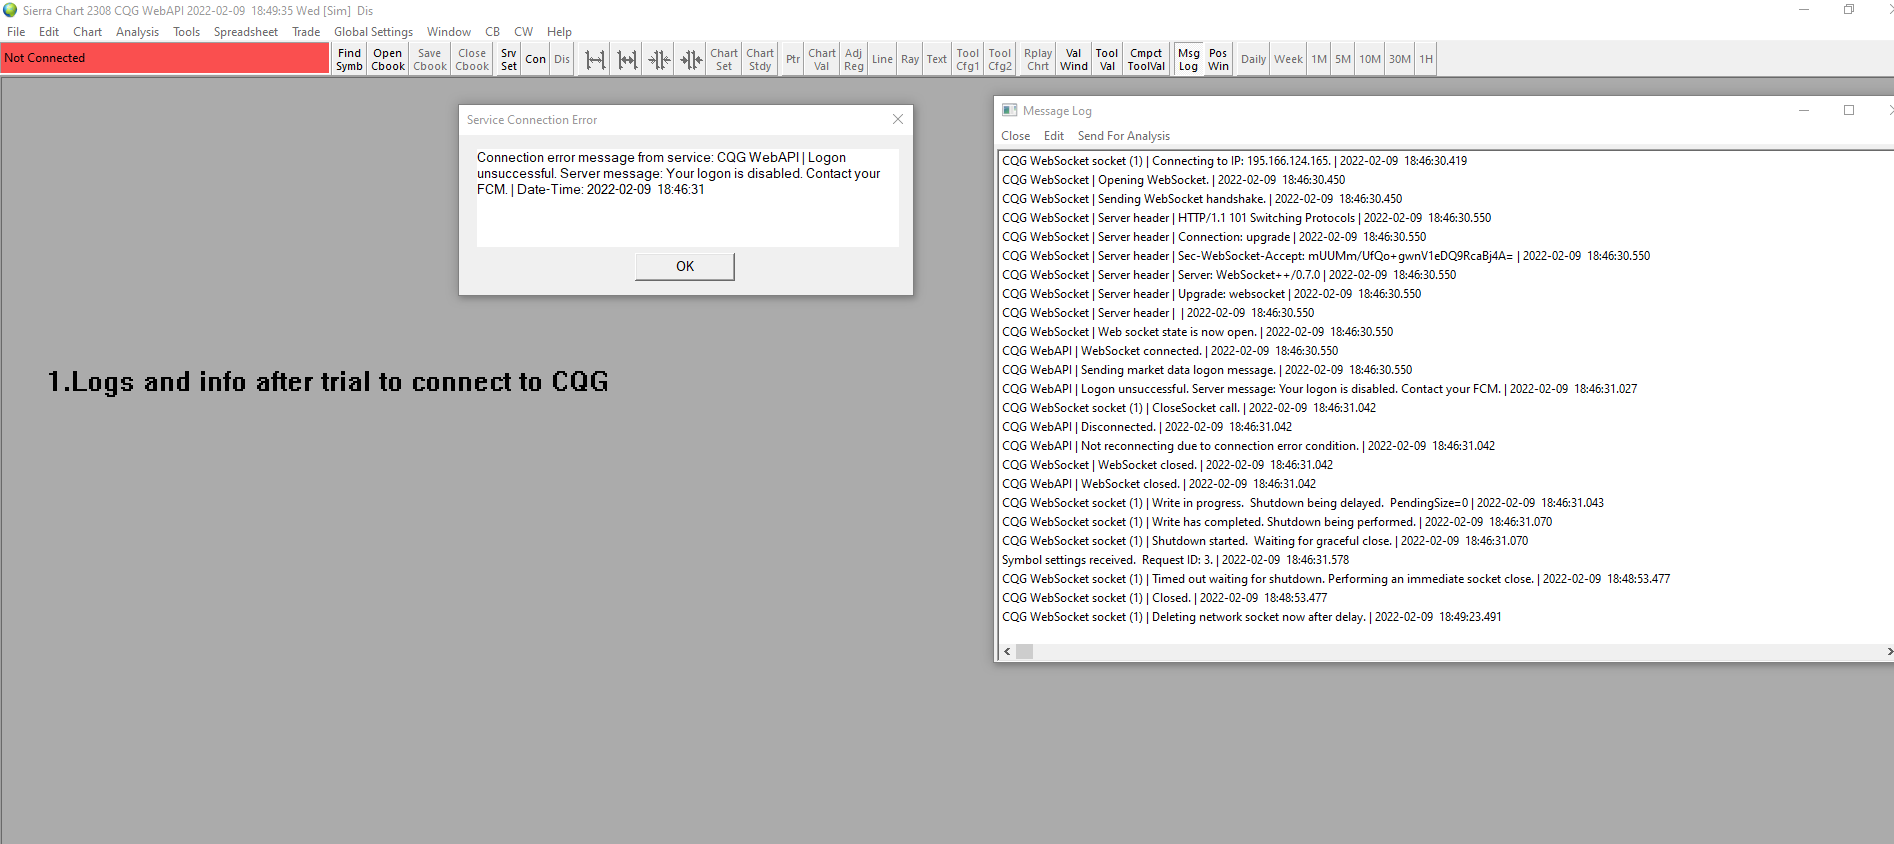Click the Cmpct ToolVal button

pos(1146,59)
